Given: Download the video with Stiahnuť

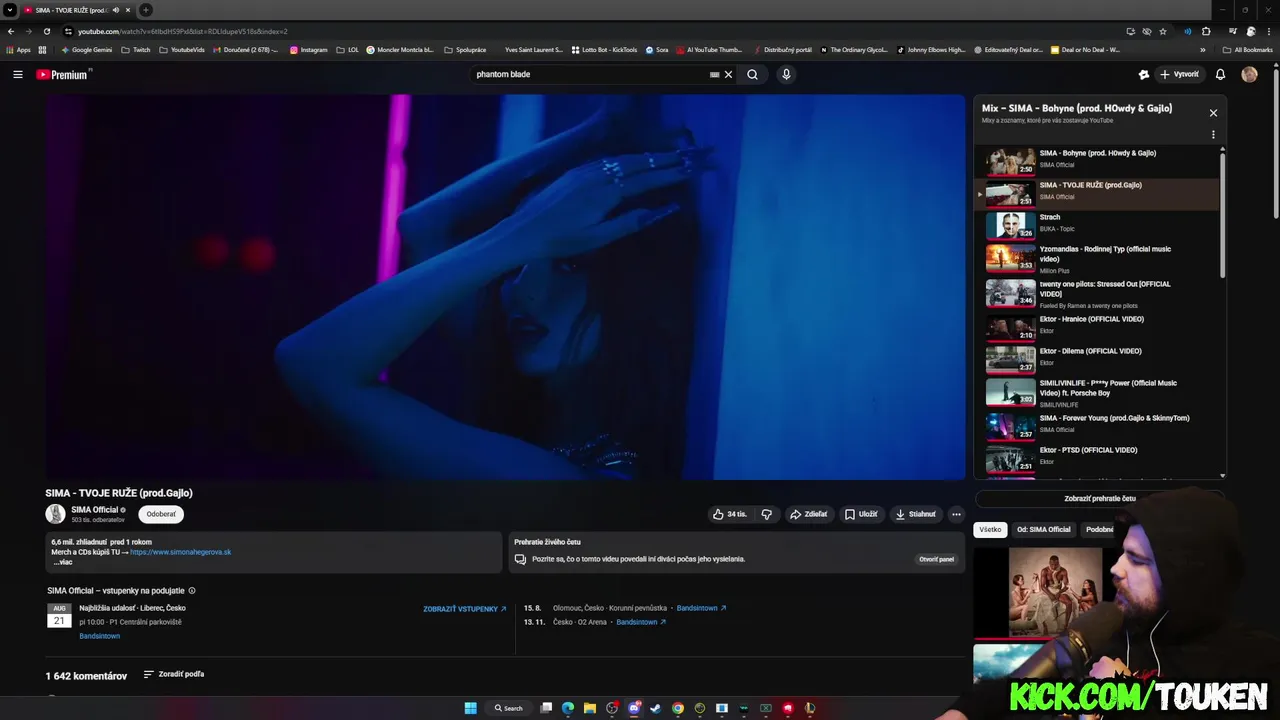Looking at the screenshot, I should [915, 514].
